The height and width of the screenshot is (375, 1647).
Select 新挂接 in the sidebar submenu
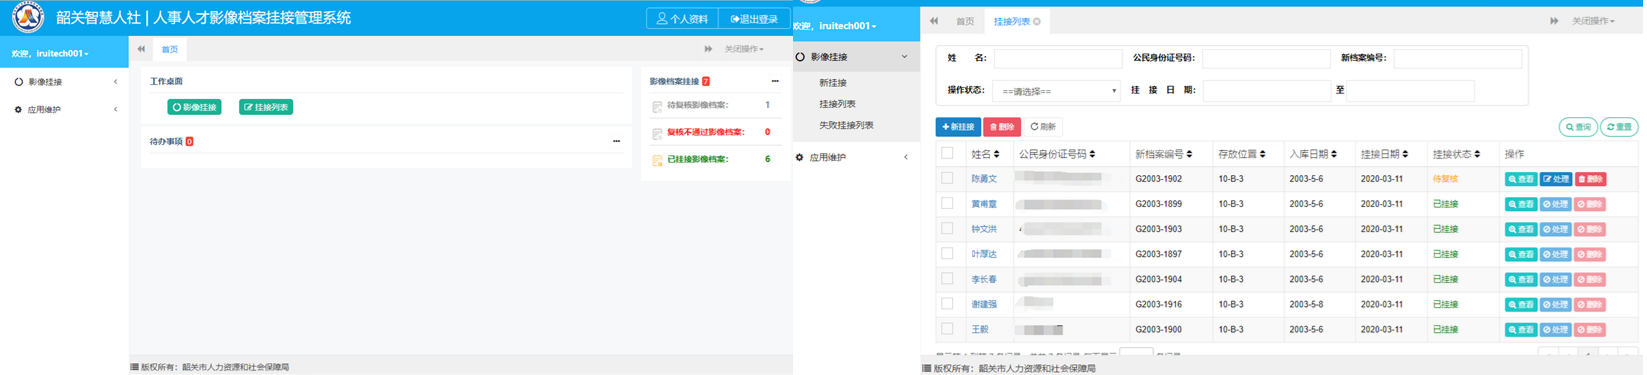tap(833, 83)
